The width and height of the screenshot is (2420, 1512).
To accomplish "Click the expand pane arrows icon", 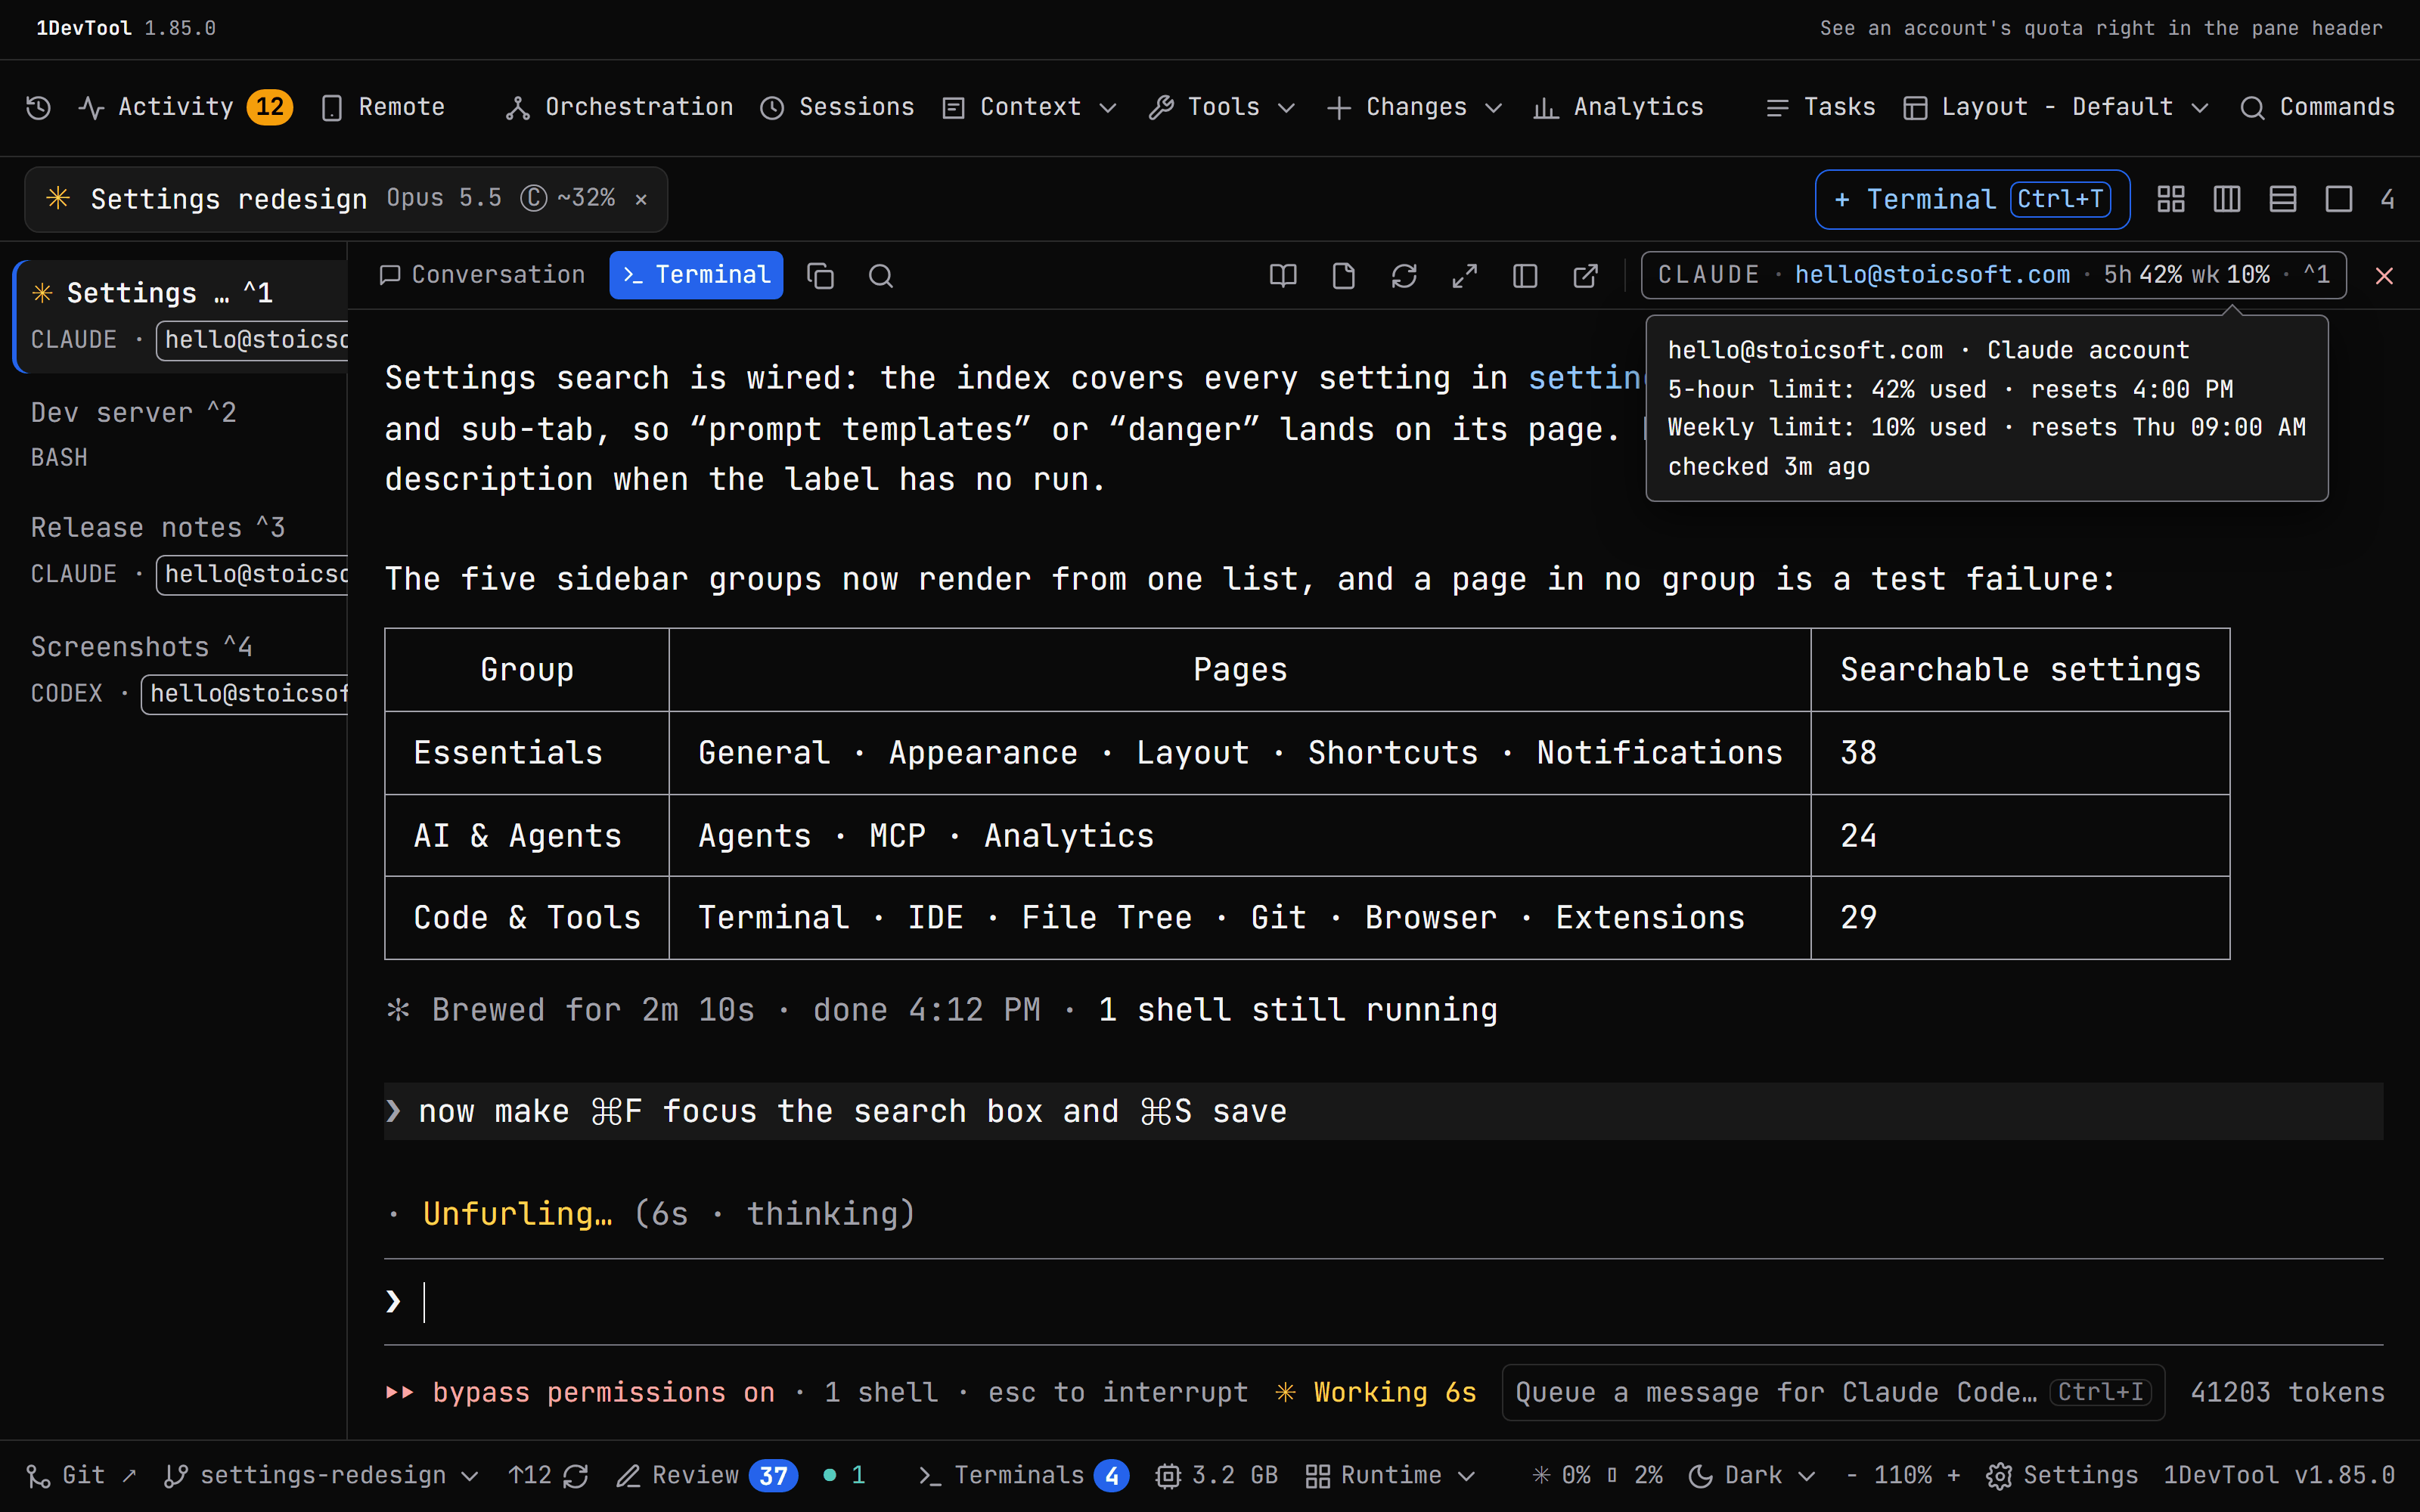I will [1465, 276].
